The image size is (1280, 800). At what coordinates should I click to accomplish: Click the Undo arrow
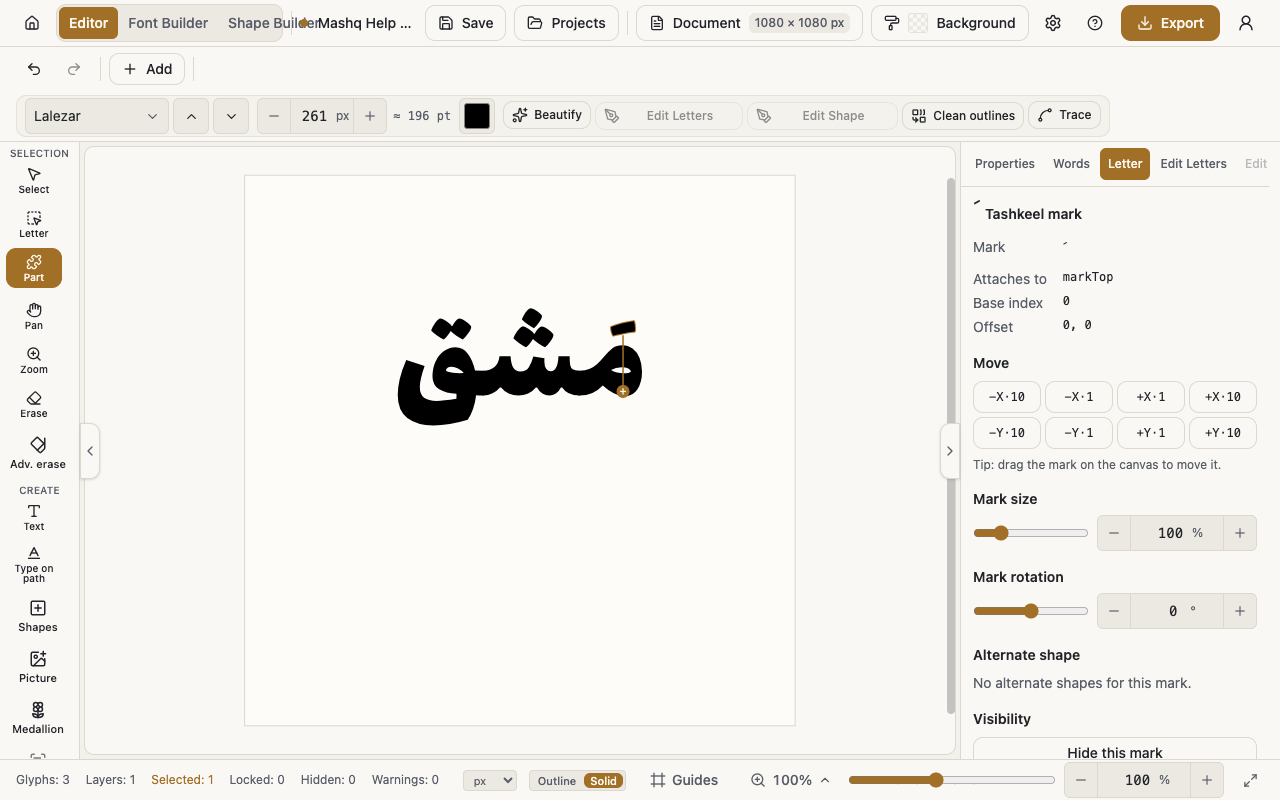click(x=34, y=69)
